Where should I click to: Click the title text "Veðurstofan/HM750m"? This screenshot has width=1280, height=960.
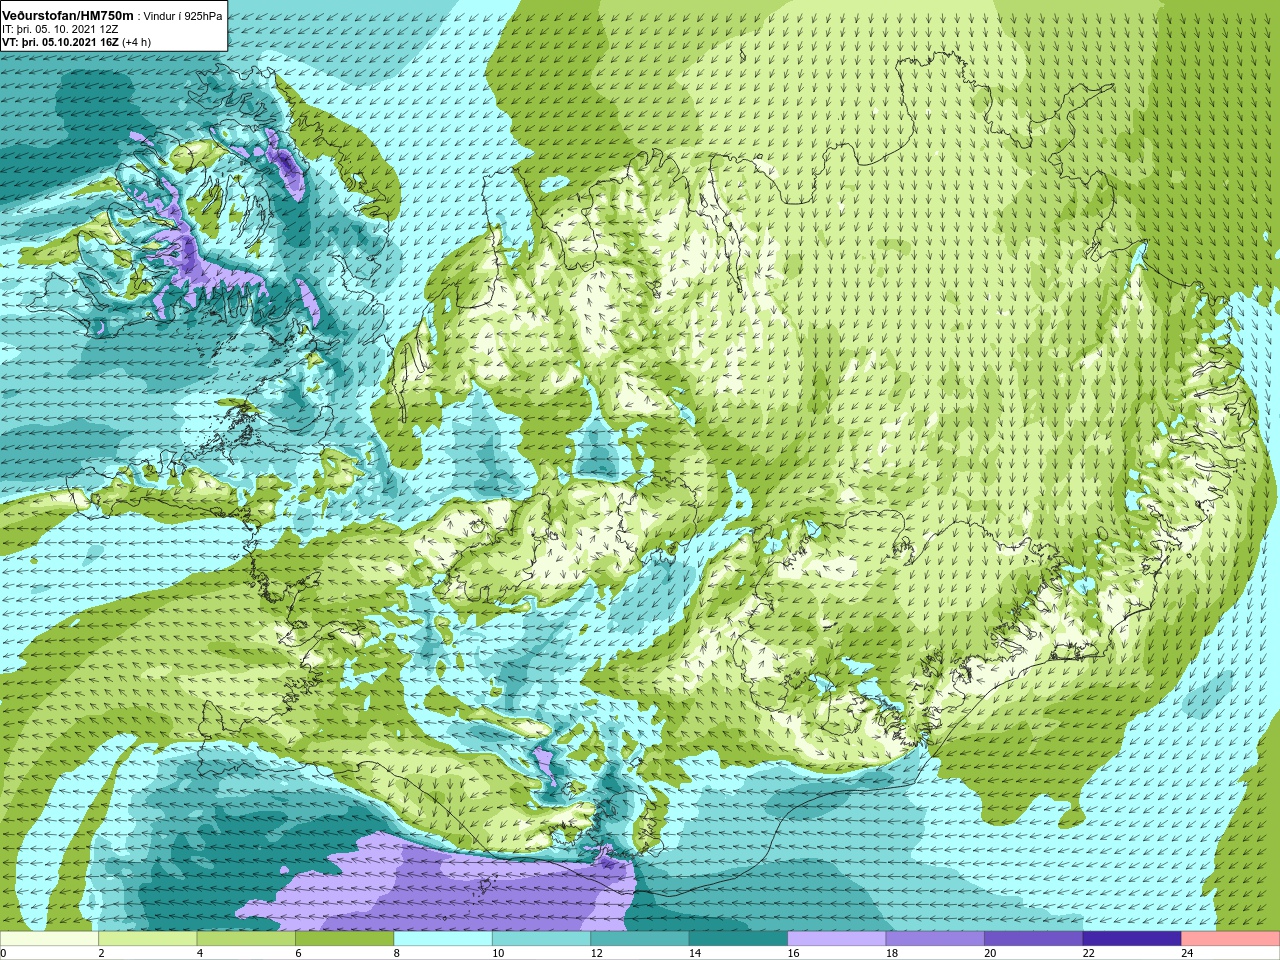pyautogui.click(x=68, y=15)
